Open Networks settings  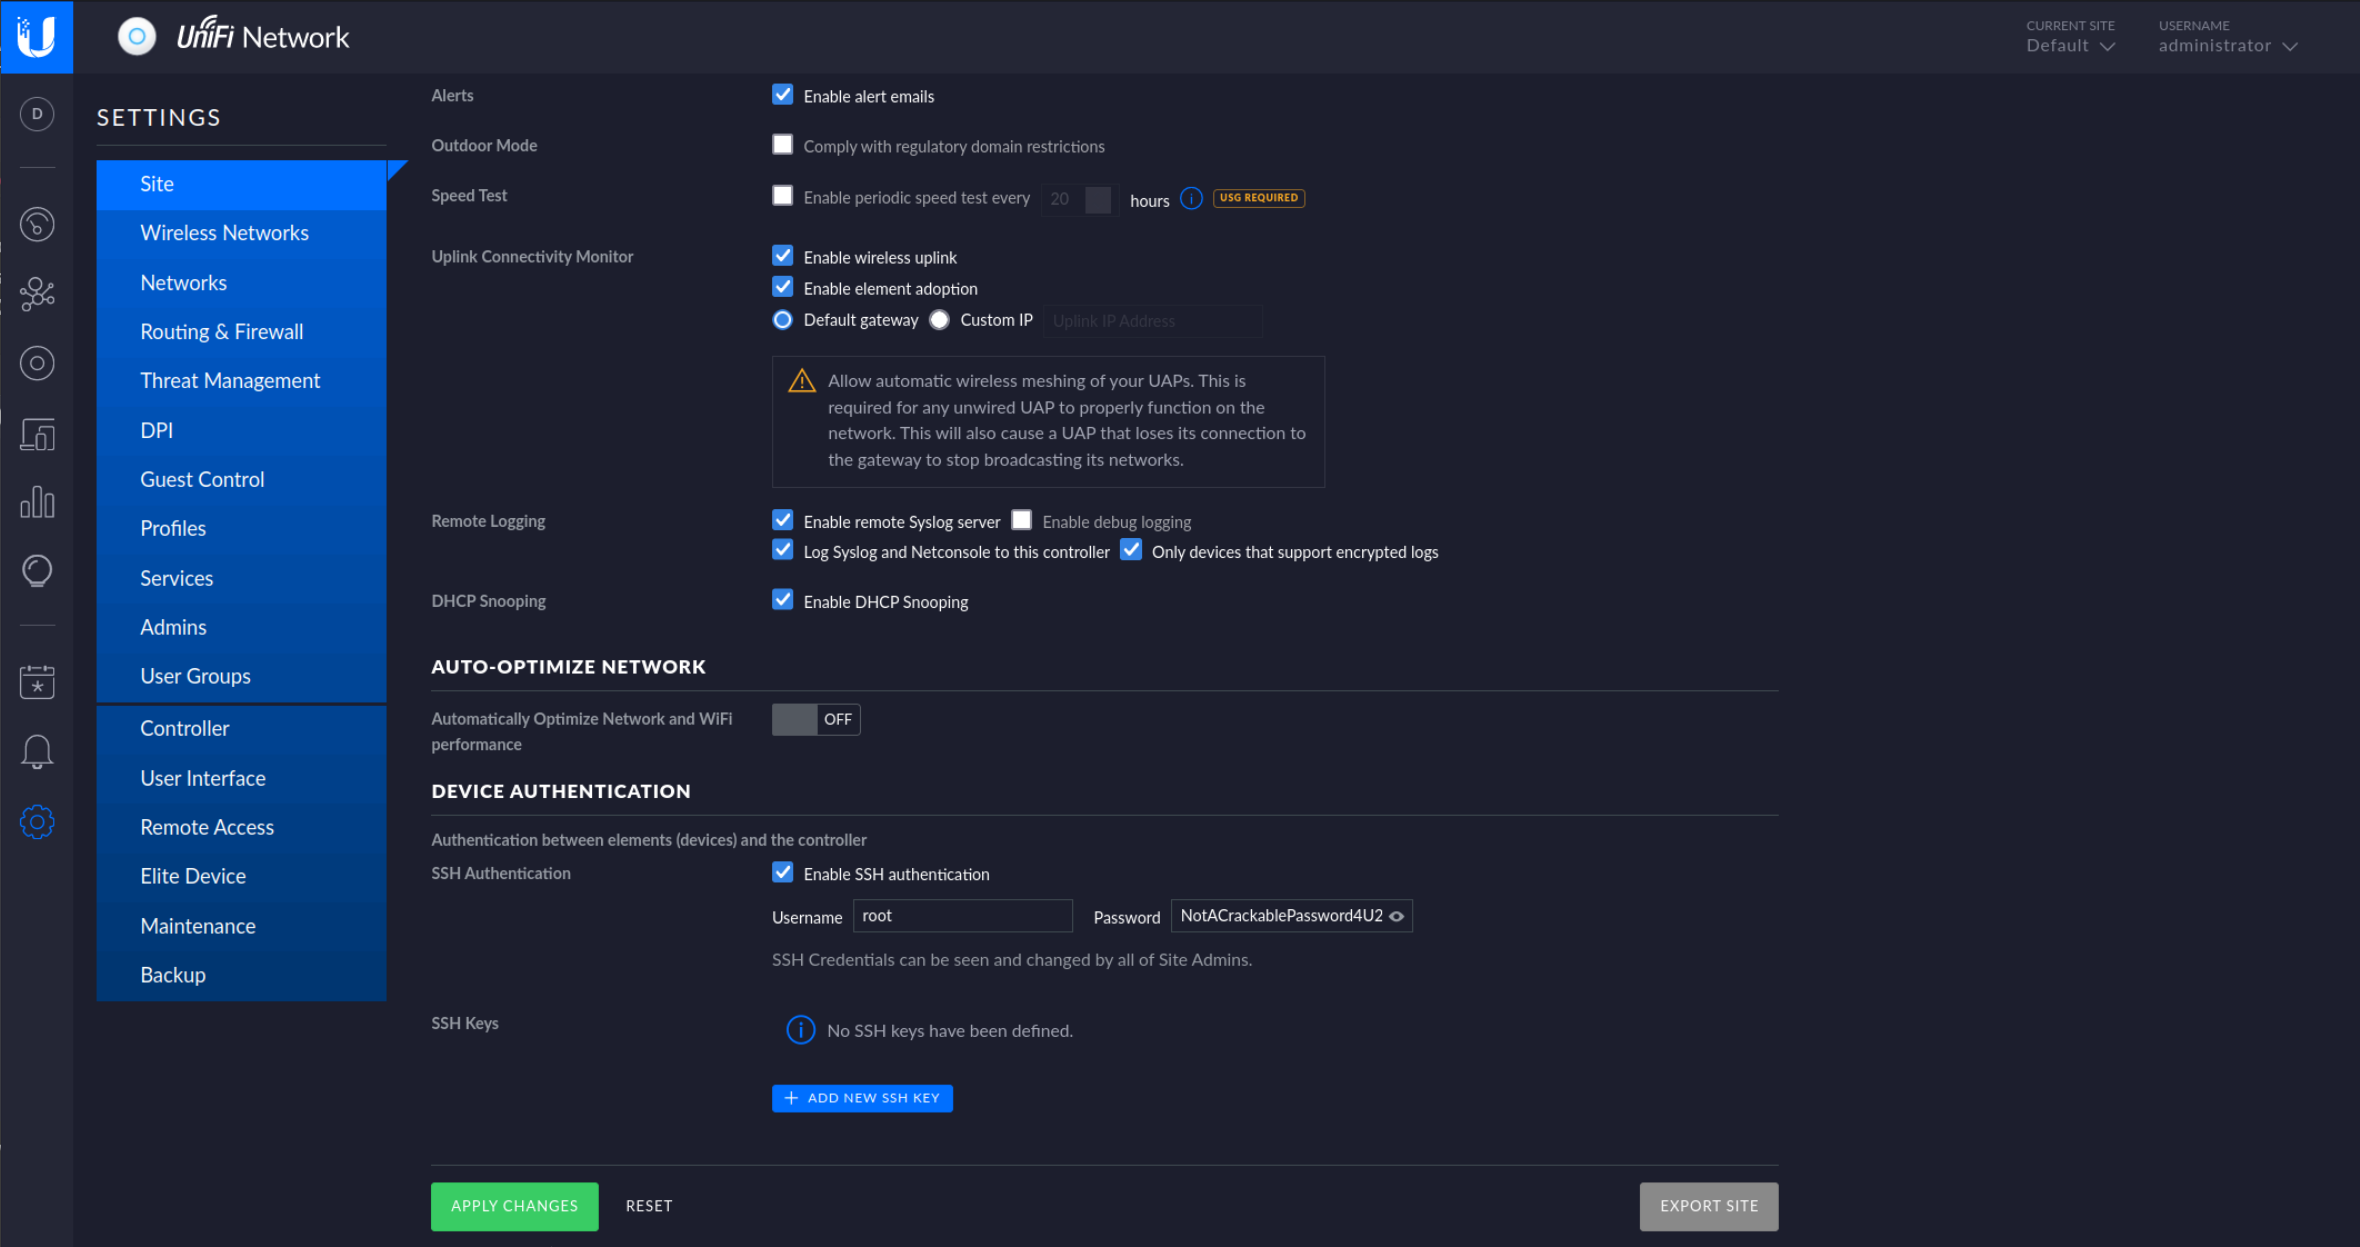pos(241,283)
